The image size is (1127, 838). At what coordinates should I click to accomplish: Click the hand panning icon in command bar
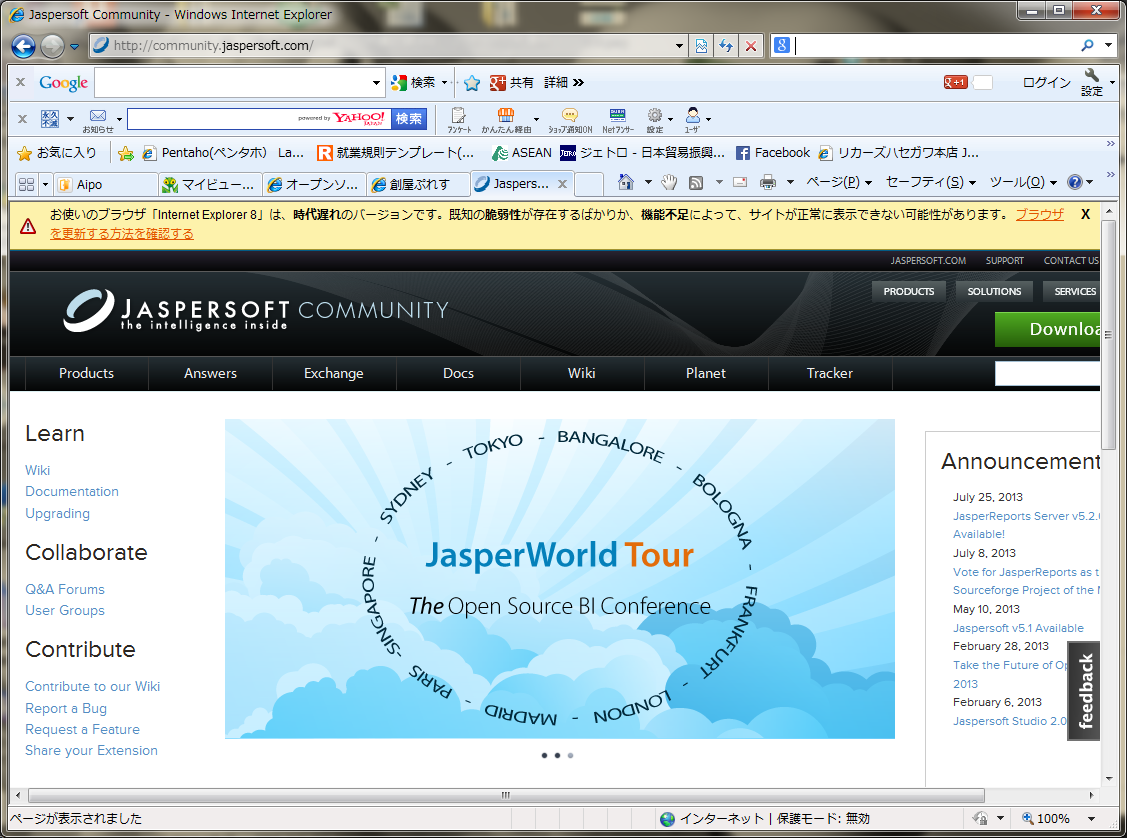coord(669,183)
